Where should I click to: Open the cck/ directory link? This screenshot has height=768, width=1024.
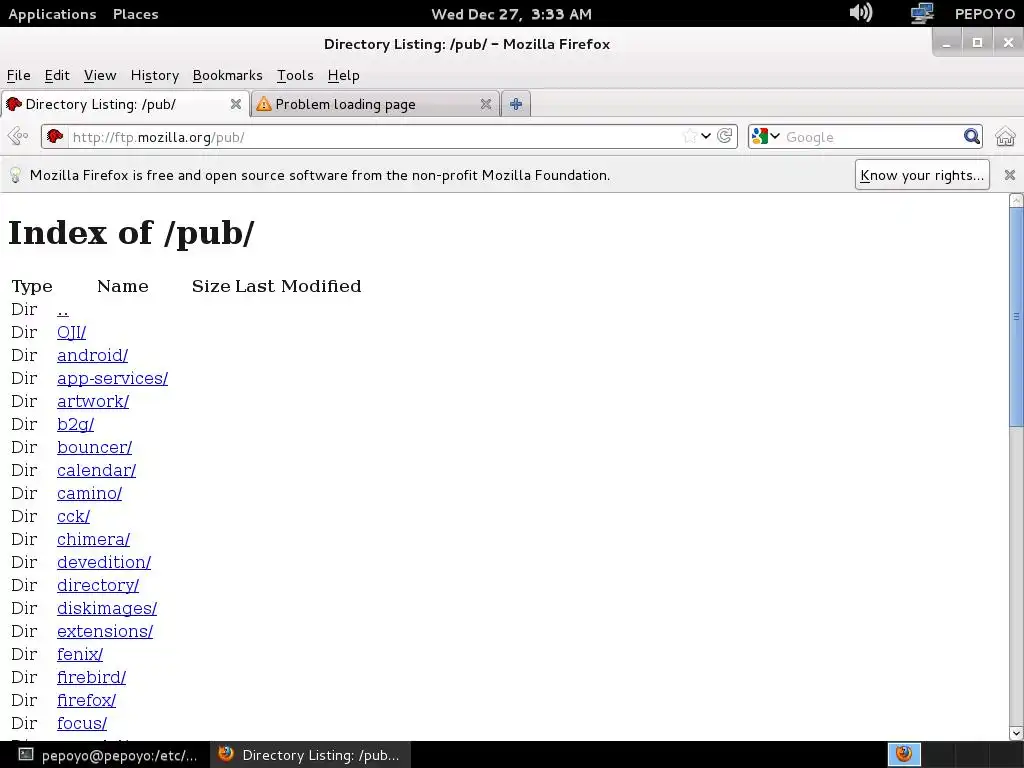[x=73, y=516]
